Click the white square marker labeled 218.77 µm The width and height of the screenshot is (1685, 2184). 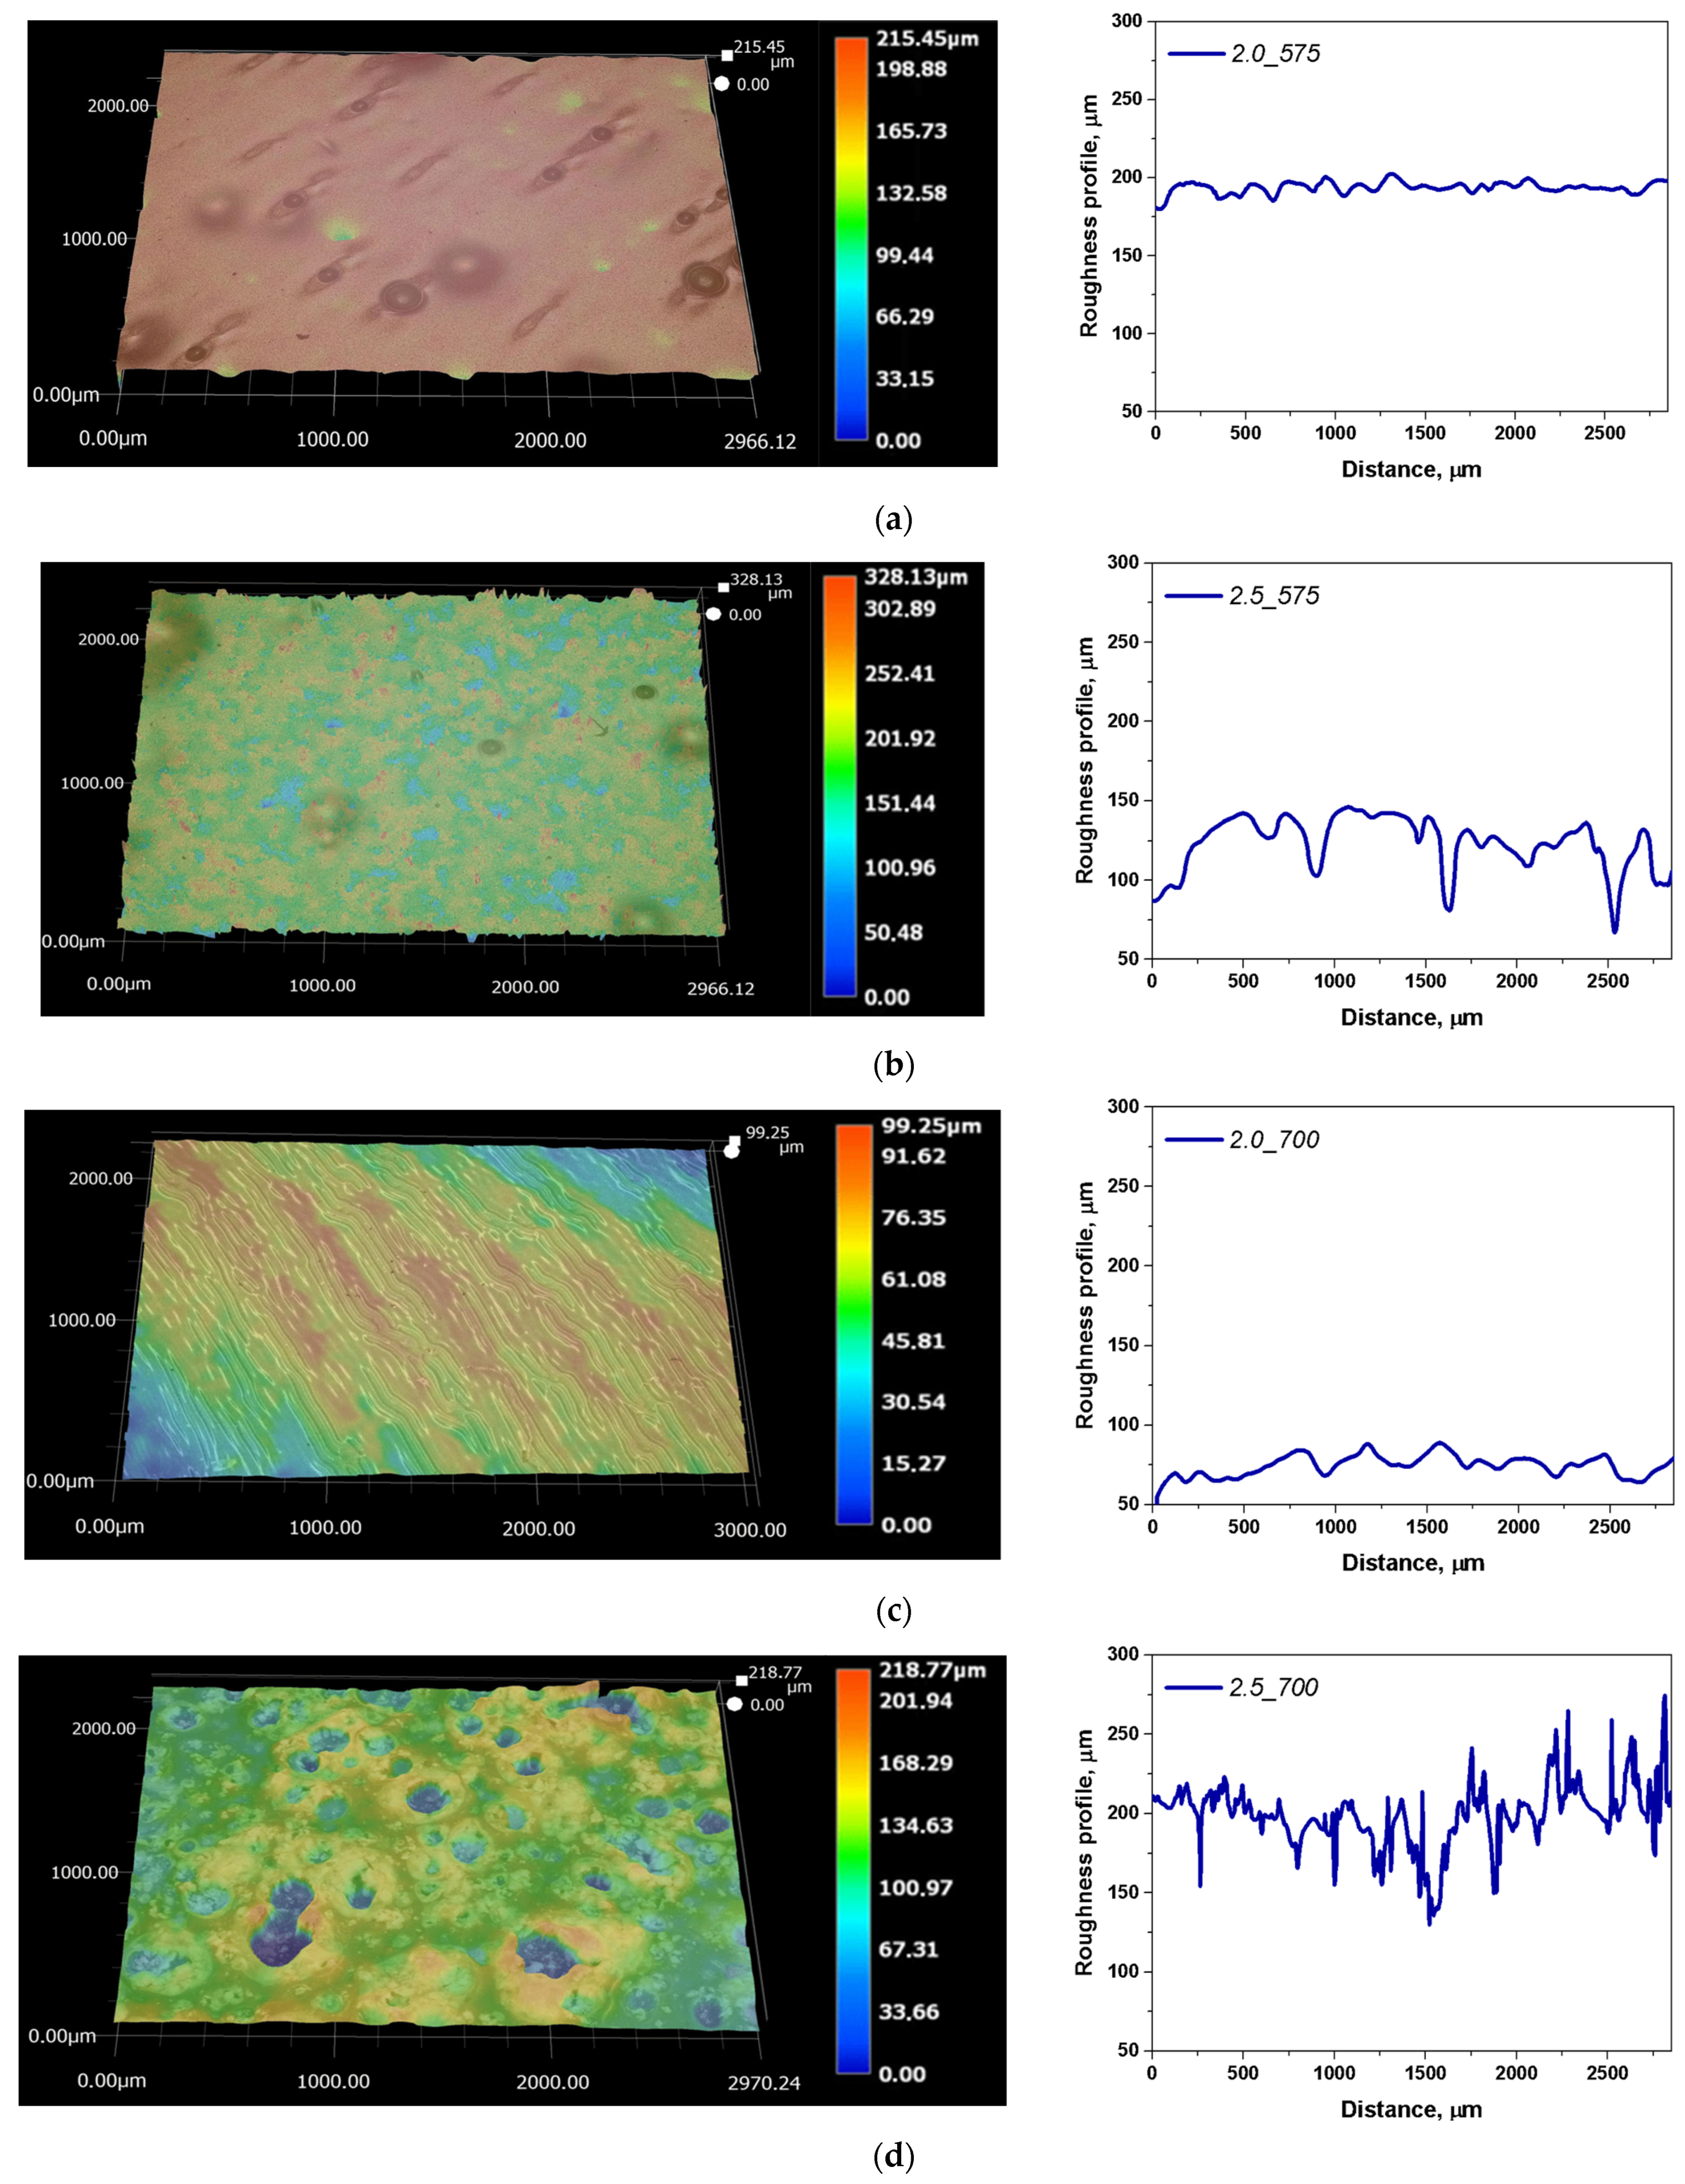click(741, 1681)
